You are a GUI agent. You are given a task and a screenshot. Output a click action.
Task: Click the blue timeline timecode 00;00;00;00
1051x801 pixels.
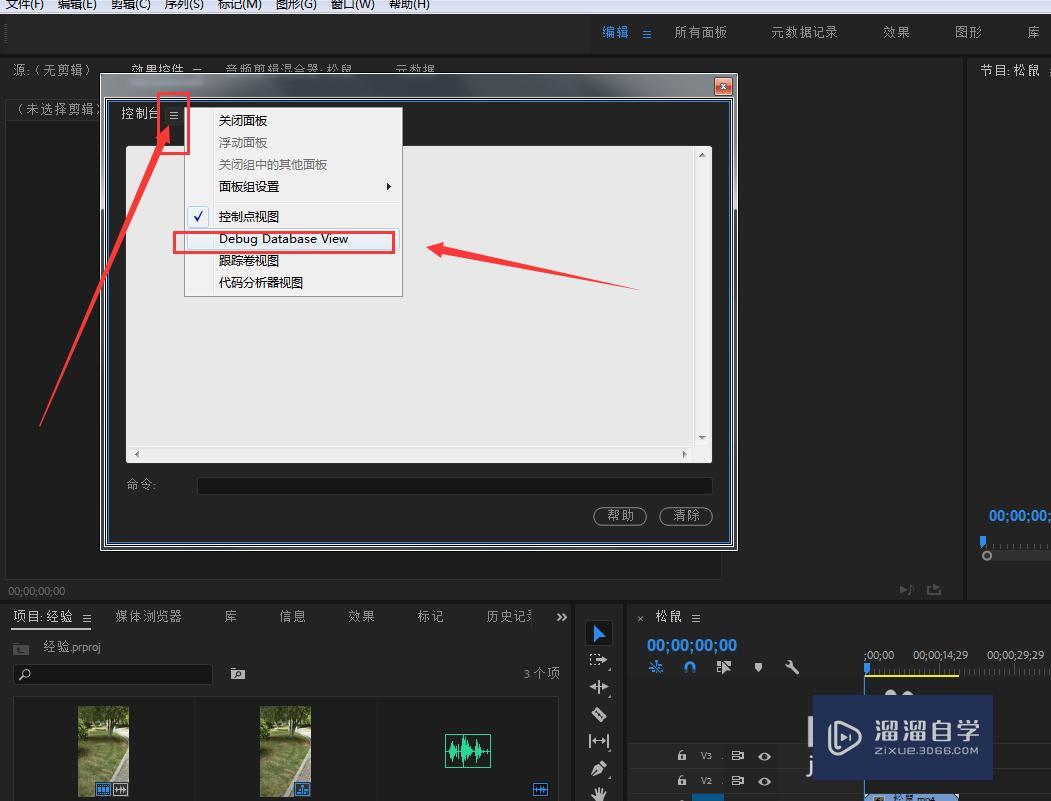click(692, 645)
